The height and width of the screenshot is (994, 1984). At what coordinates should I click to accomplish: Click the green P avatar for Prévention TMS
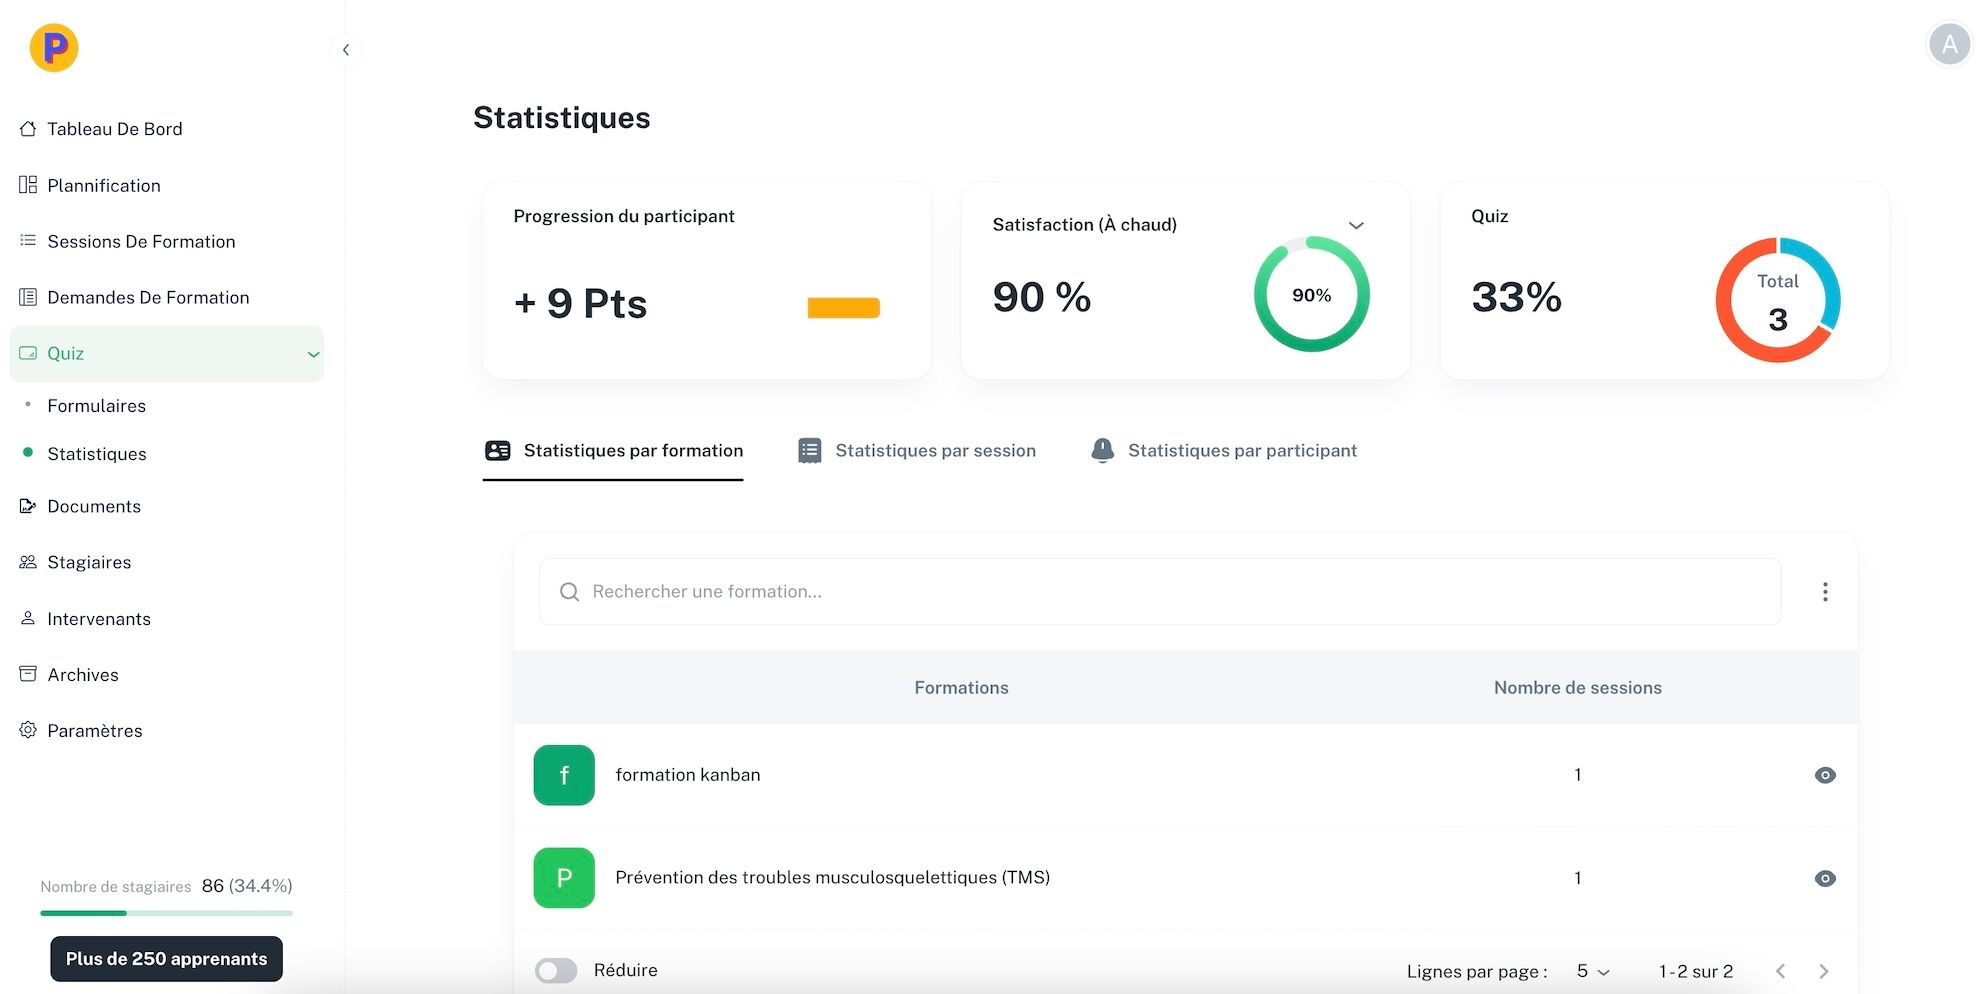(564, 878)
